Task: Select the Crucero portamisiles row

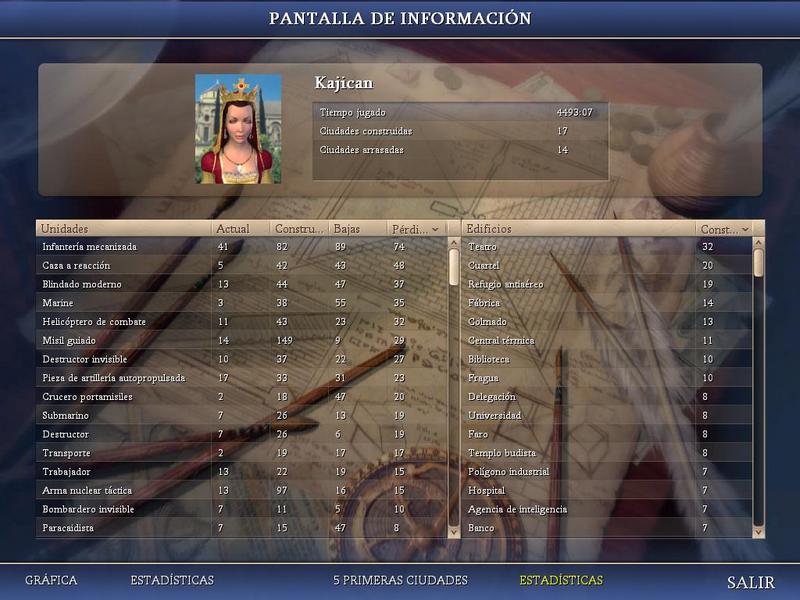Action: [242, 396]
